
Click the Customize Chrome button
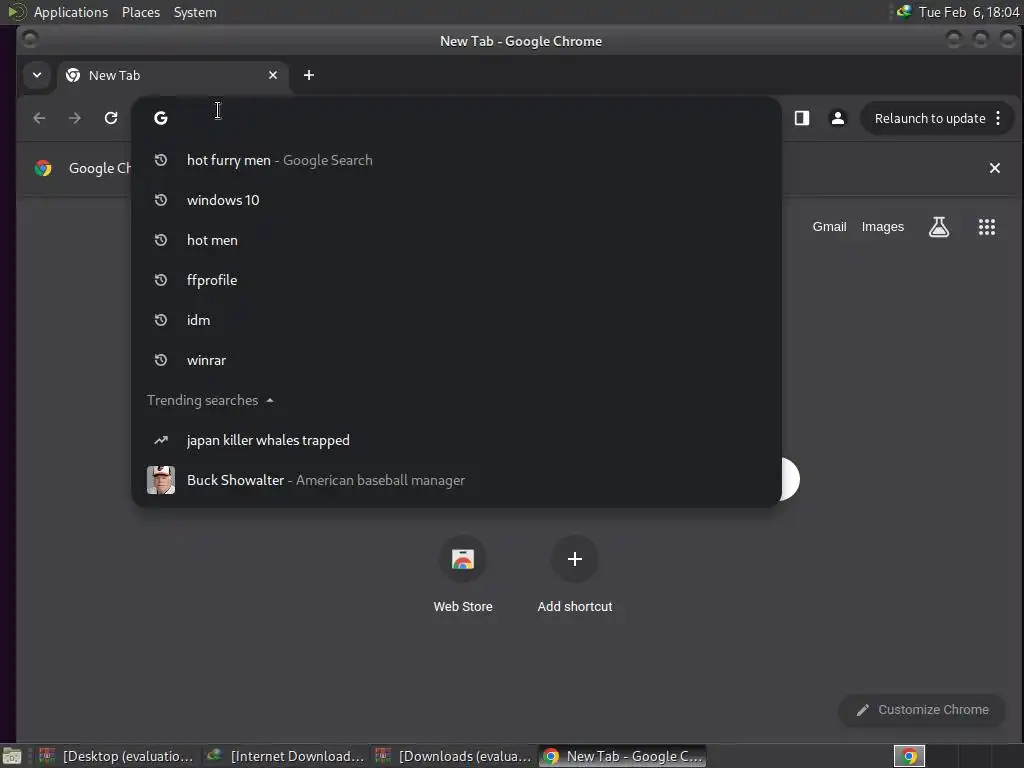pos(922,710)
